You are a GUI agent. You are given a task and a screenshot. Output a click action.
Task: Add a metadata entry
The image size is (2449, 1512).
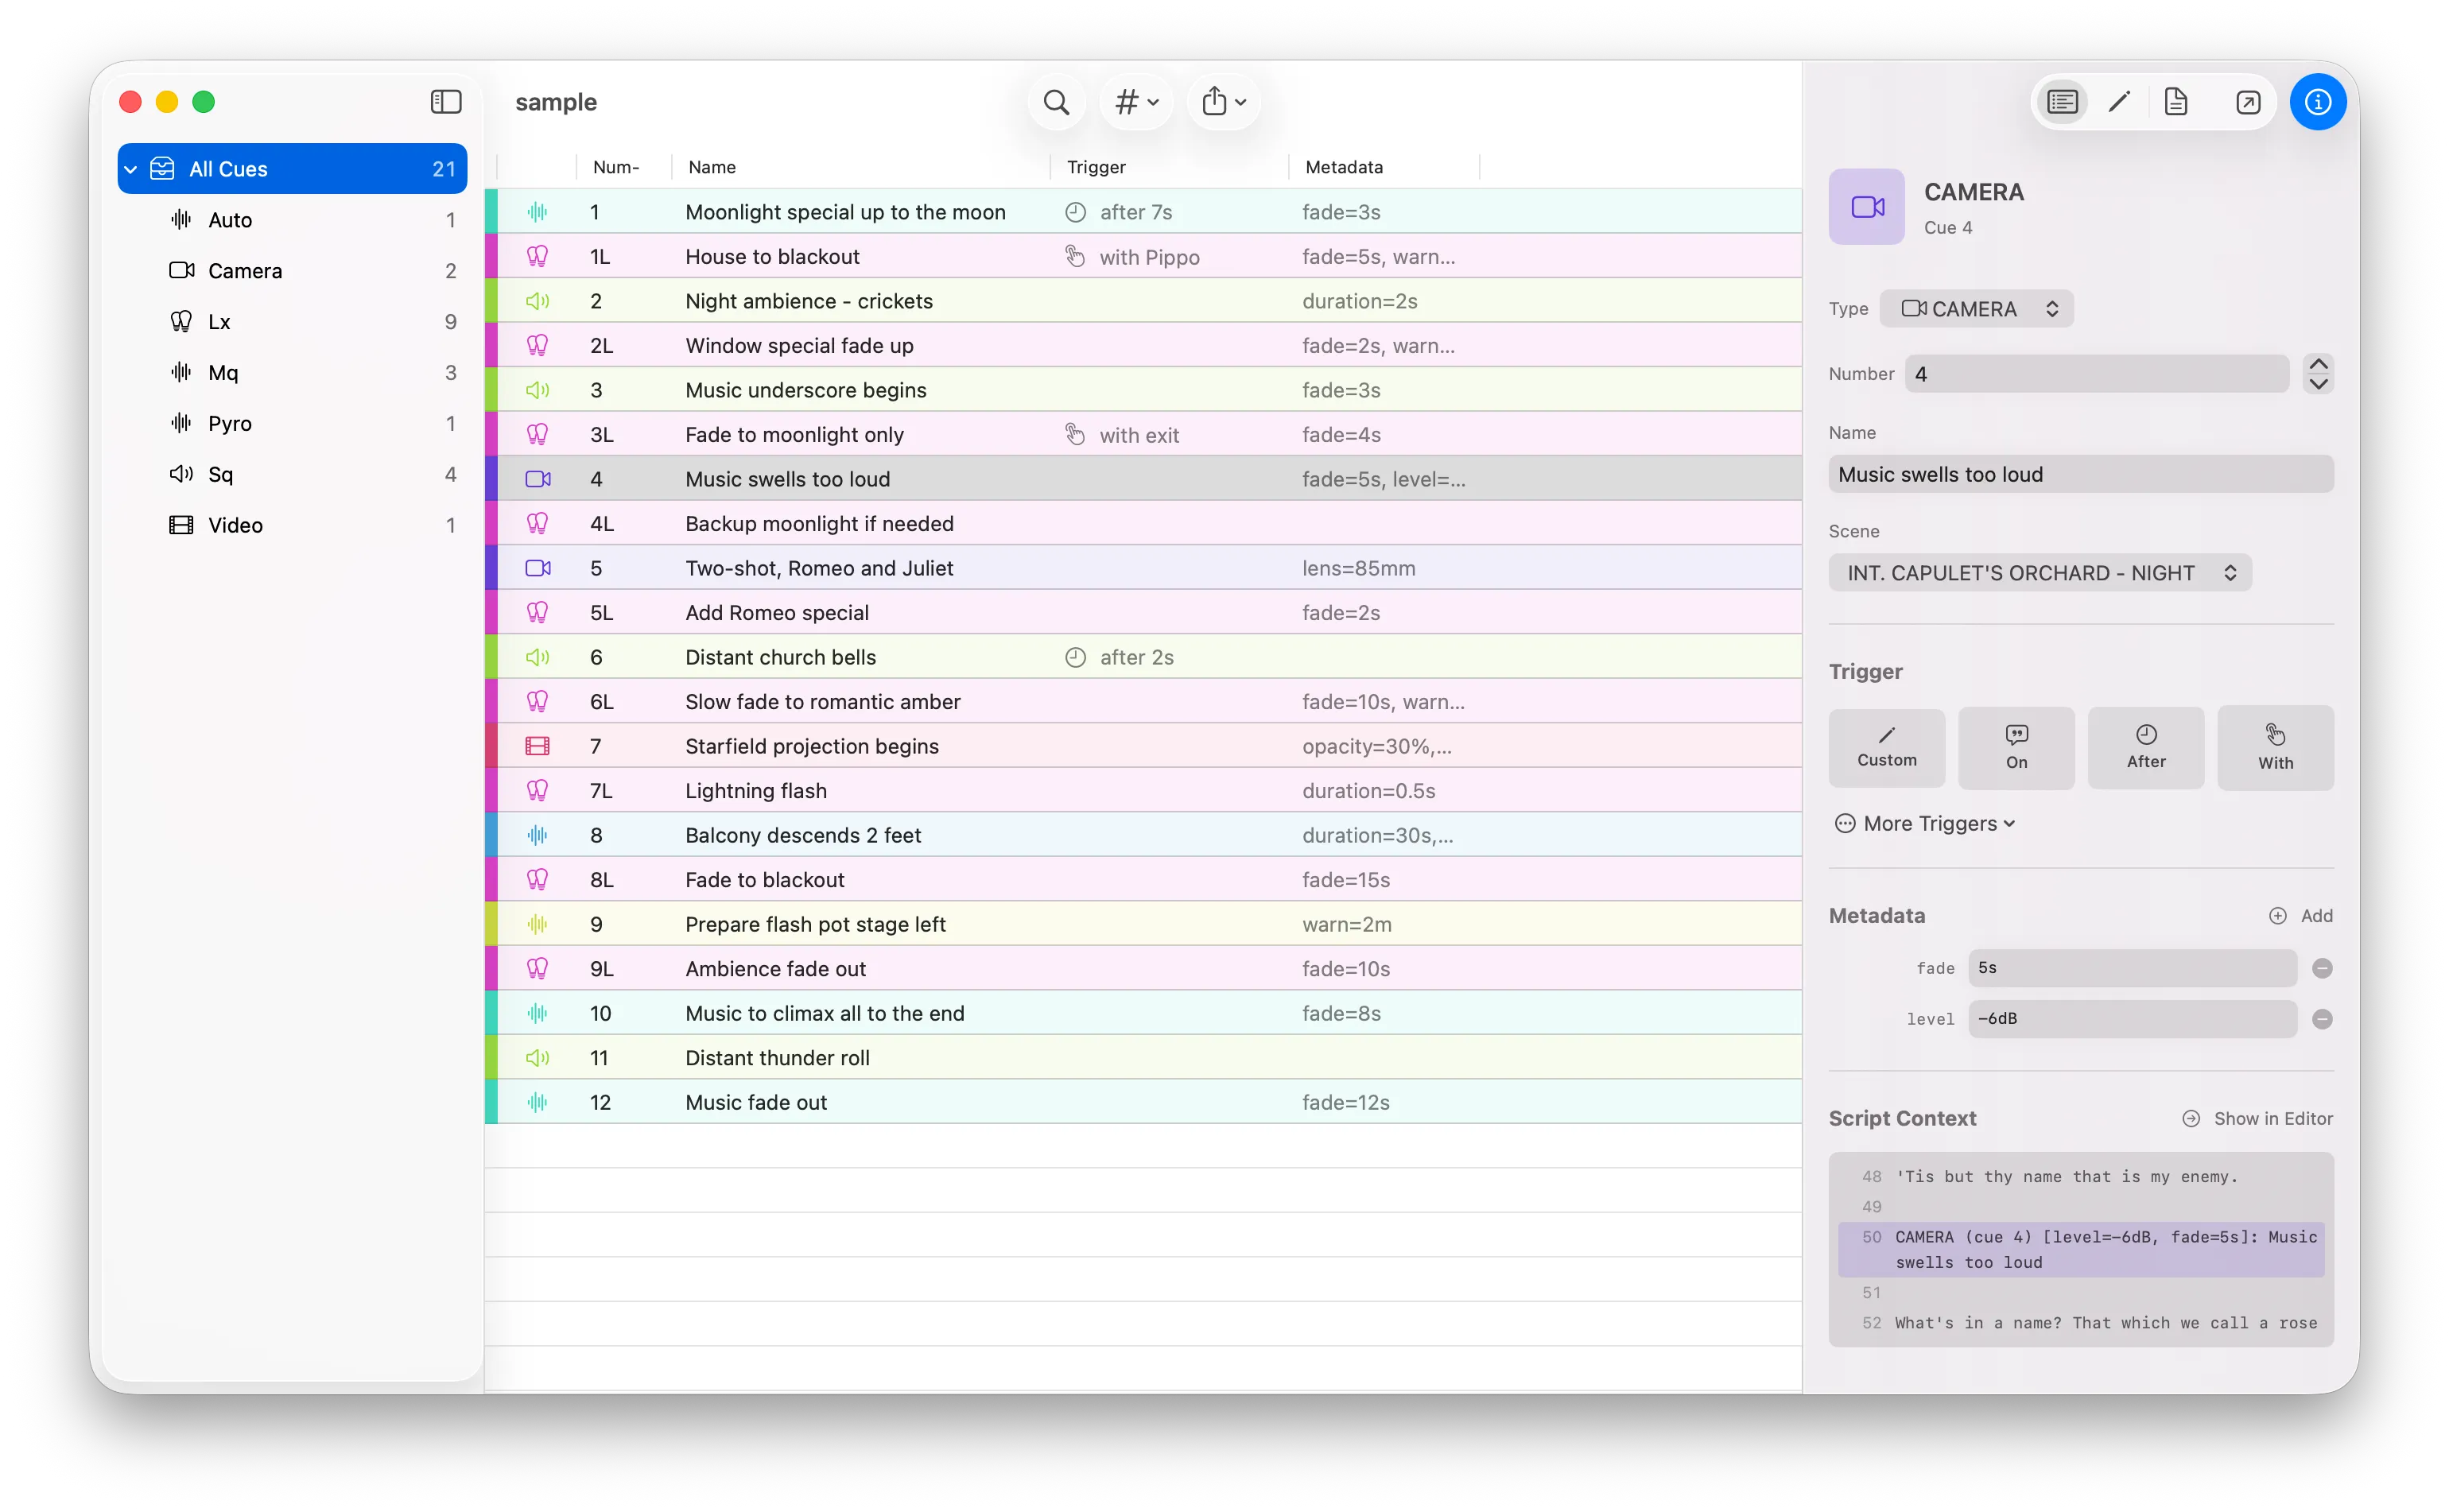pos(2300,916)
